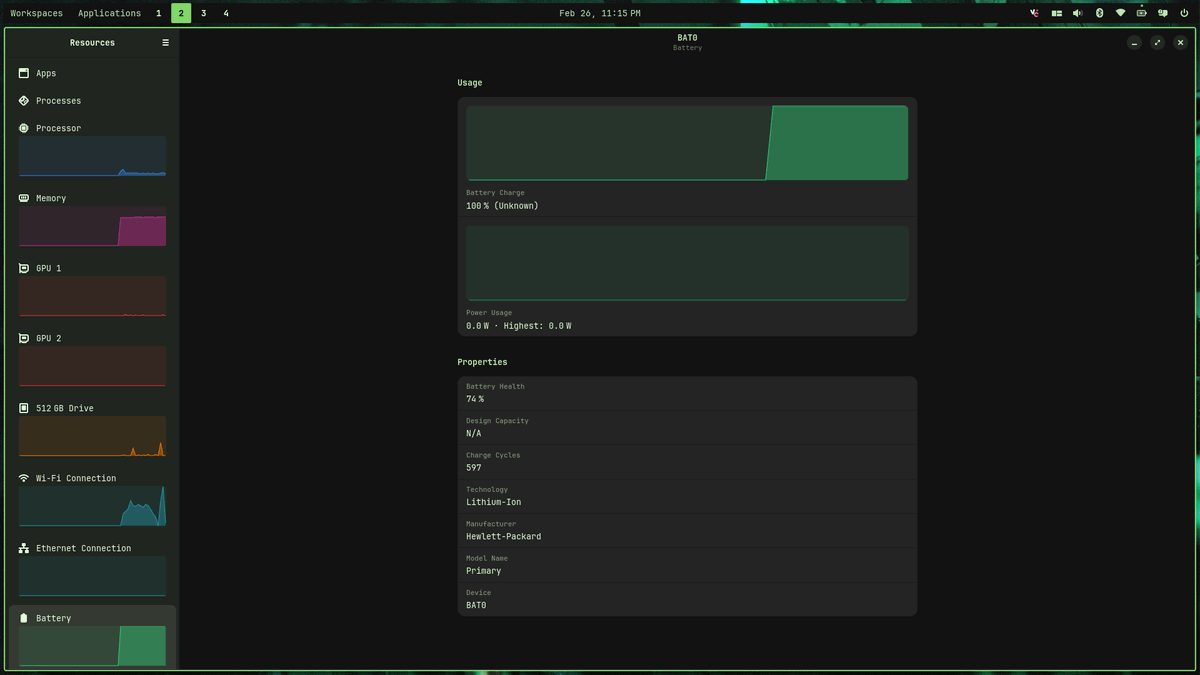
Task: Open the date and time calendar
Action: pyautogui.click(x=600, y=13)
